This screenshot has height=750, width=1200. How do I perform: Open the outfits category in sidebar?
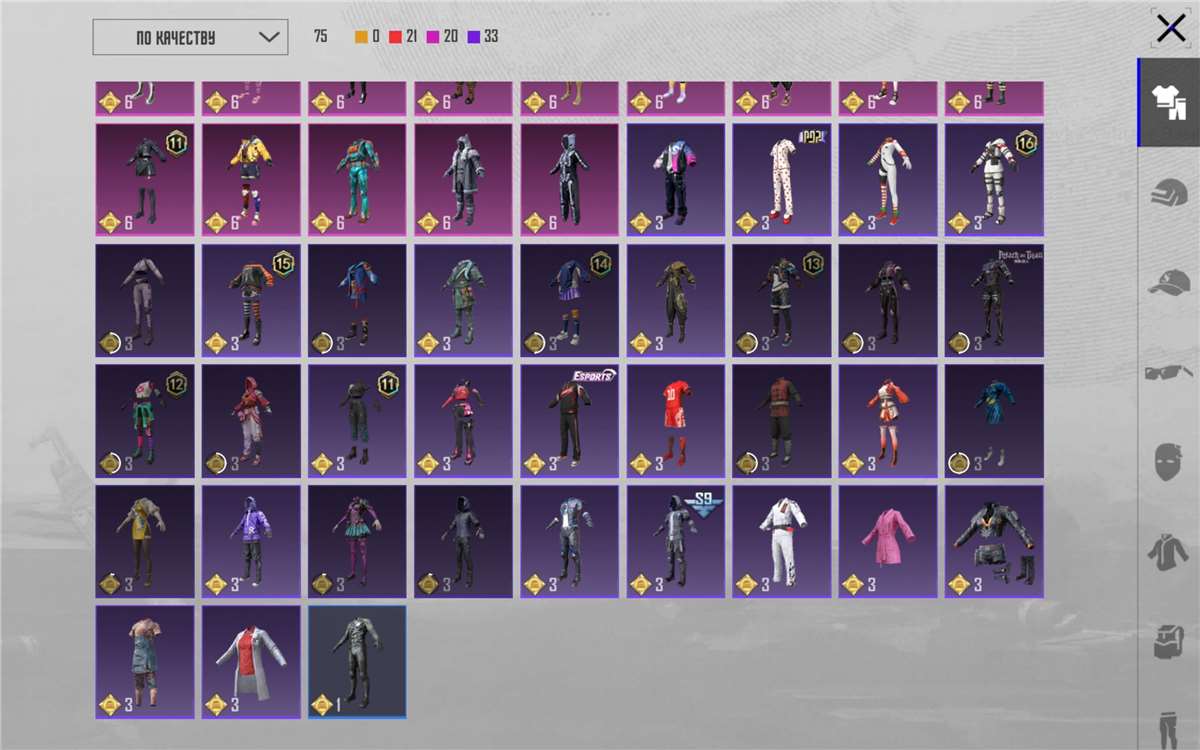1168,103
